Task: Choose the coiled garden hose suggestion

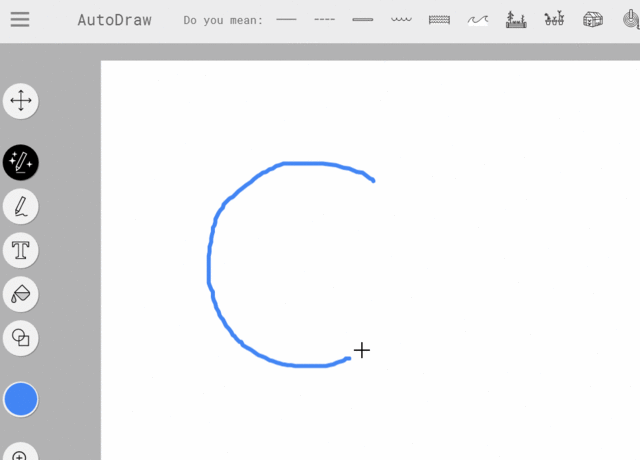Action: [x=631, y=19]
